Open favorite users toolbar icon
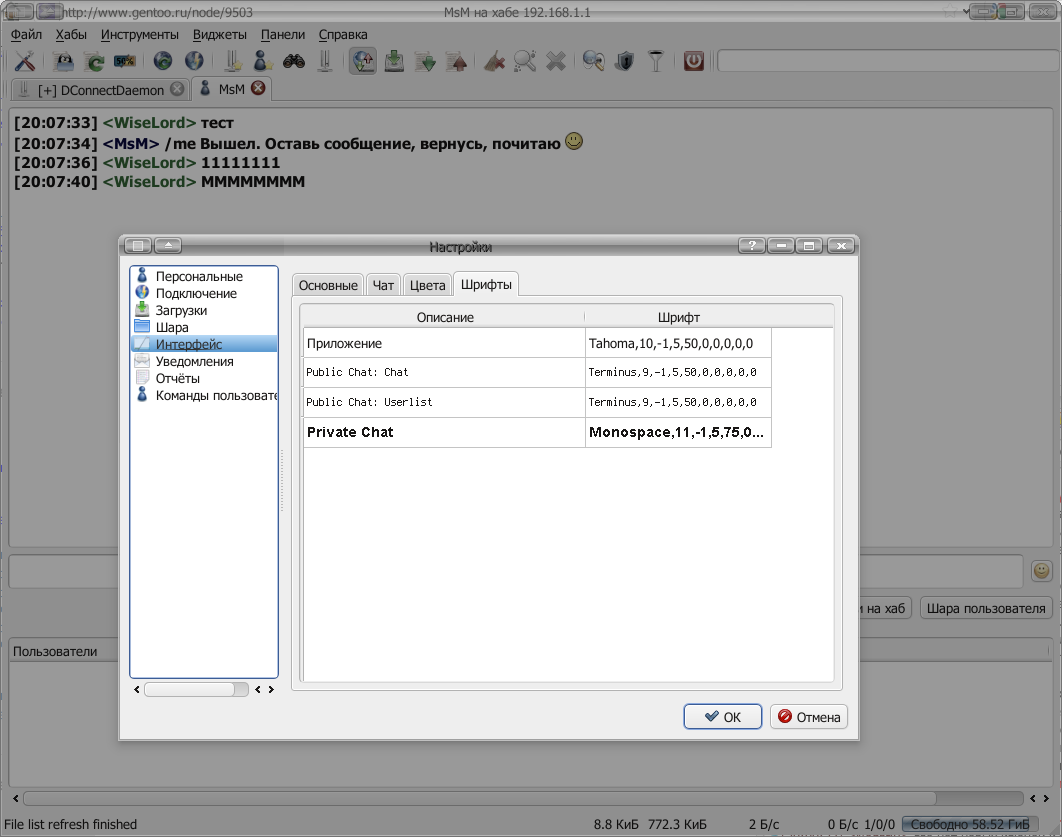Screen dimensions: 1062x837 pyautogui.click(x=263, y=61)
